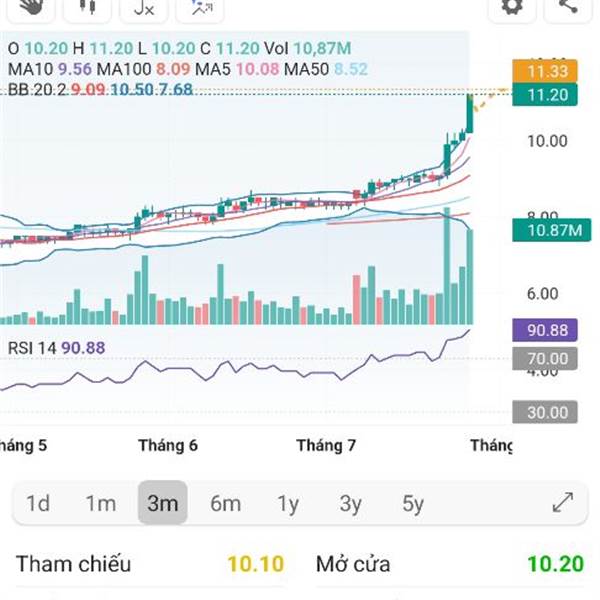This screenshot has height=600, width=600.
Task: Choose the 6m timeframe
Action: [x=225, y=503]
